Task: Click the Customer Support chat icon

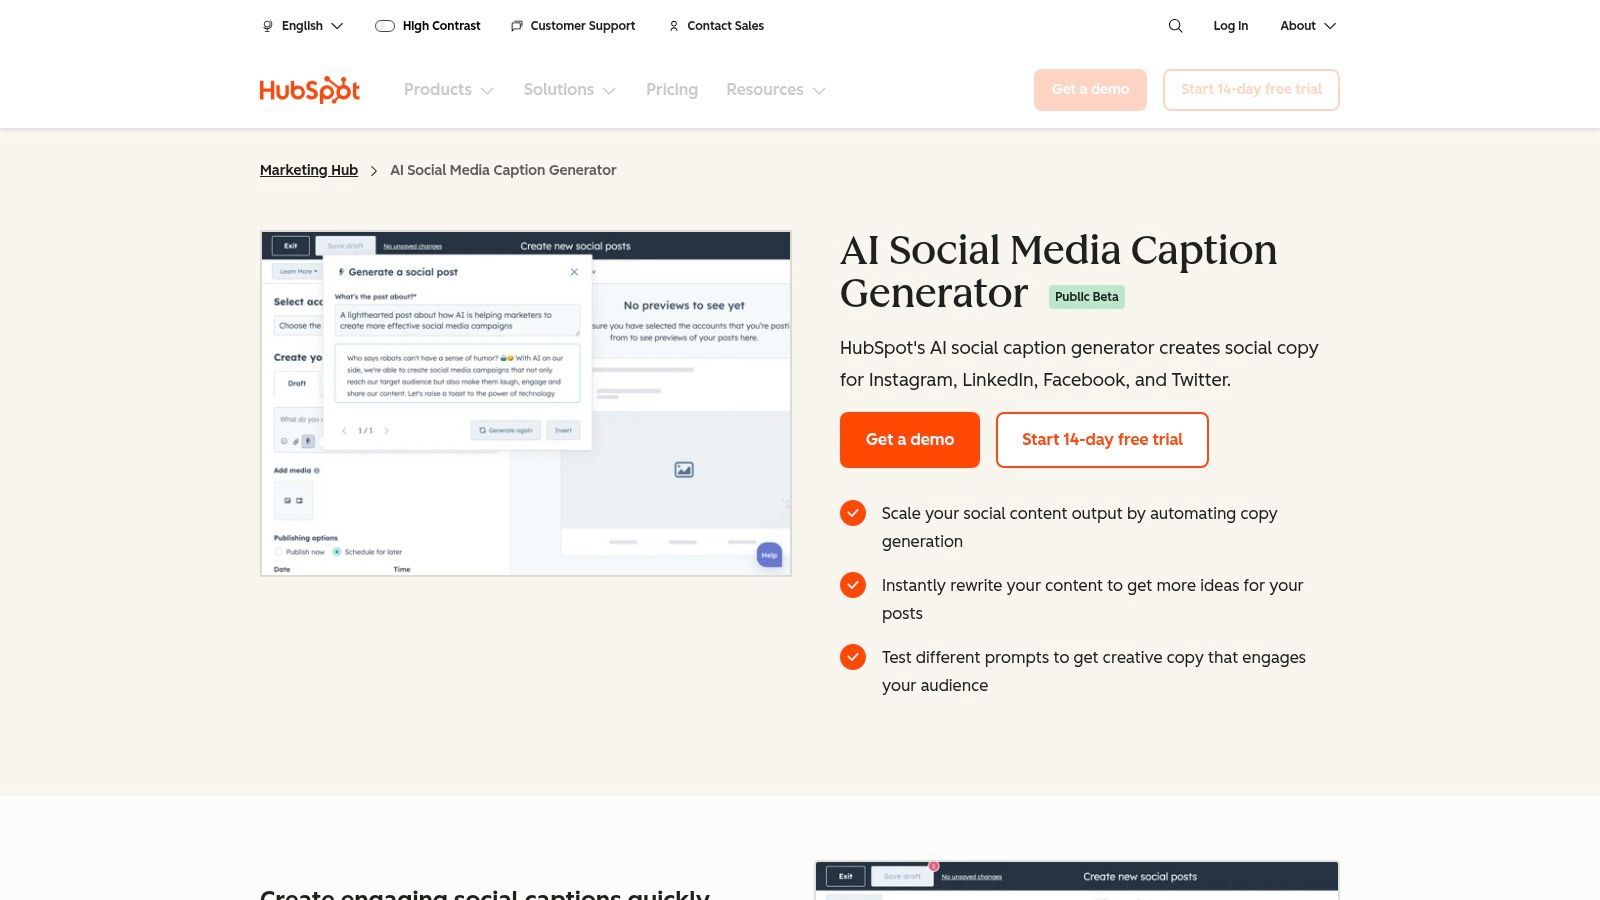Action: tap(516, 26)
